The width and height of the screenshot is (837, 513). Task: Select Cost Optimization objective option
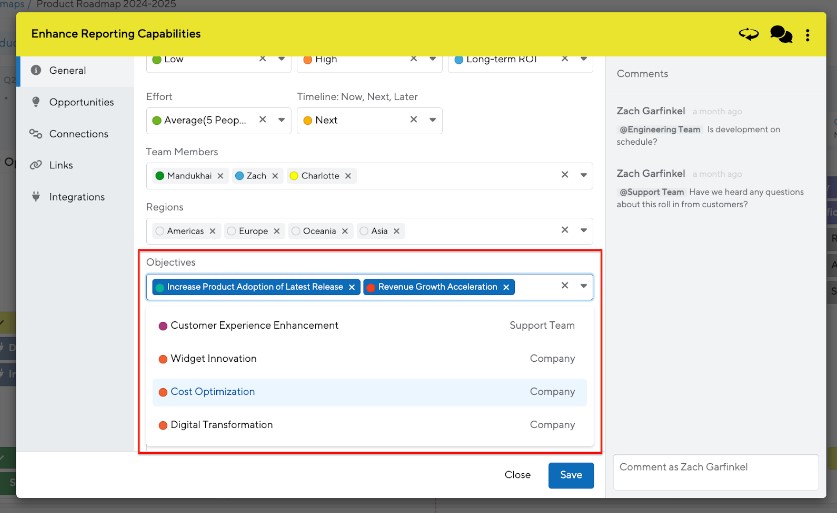click(213, 392)
